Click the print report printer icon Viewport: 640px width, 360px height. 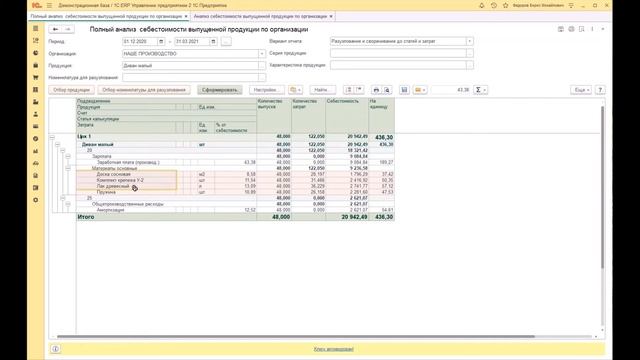(x=376, y=90)
